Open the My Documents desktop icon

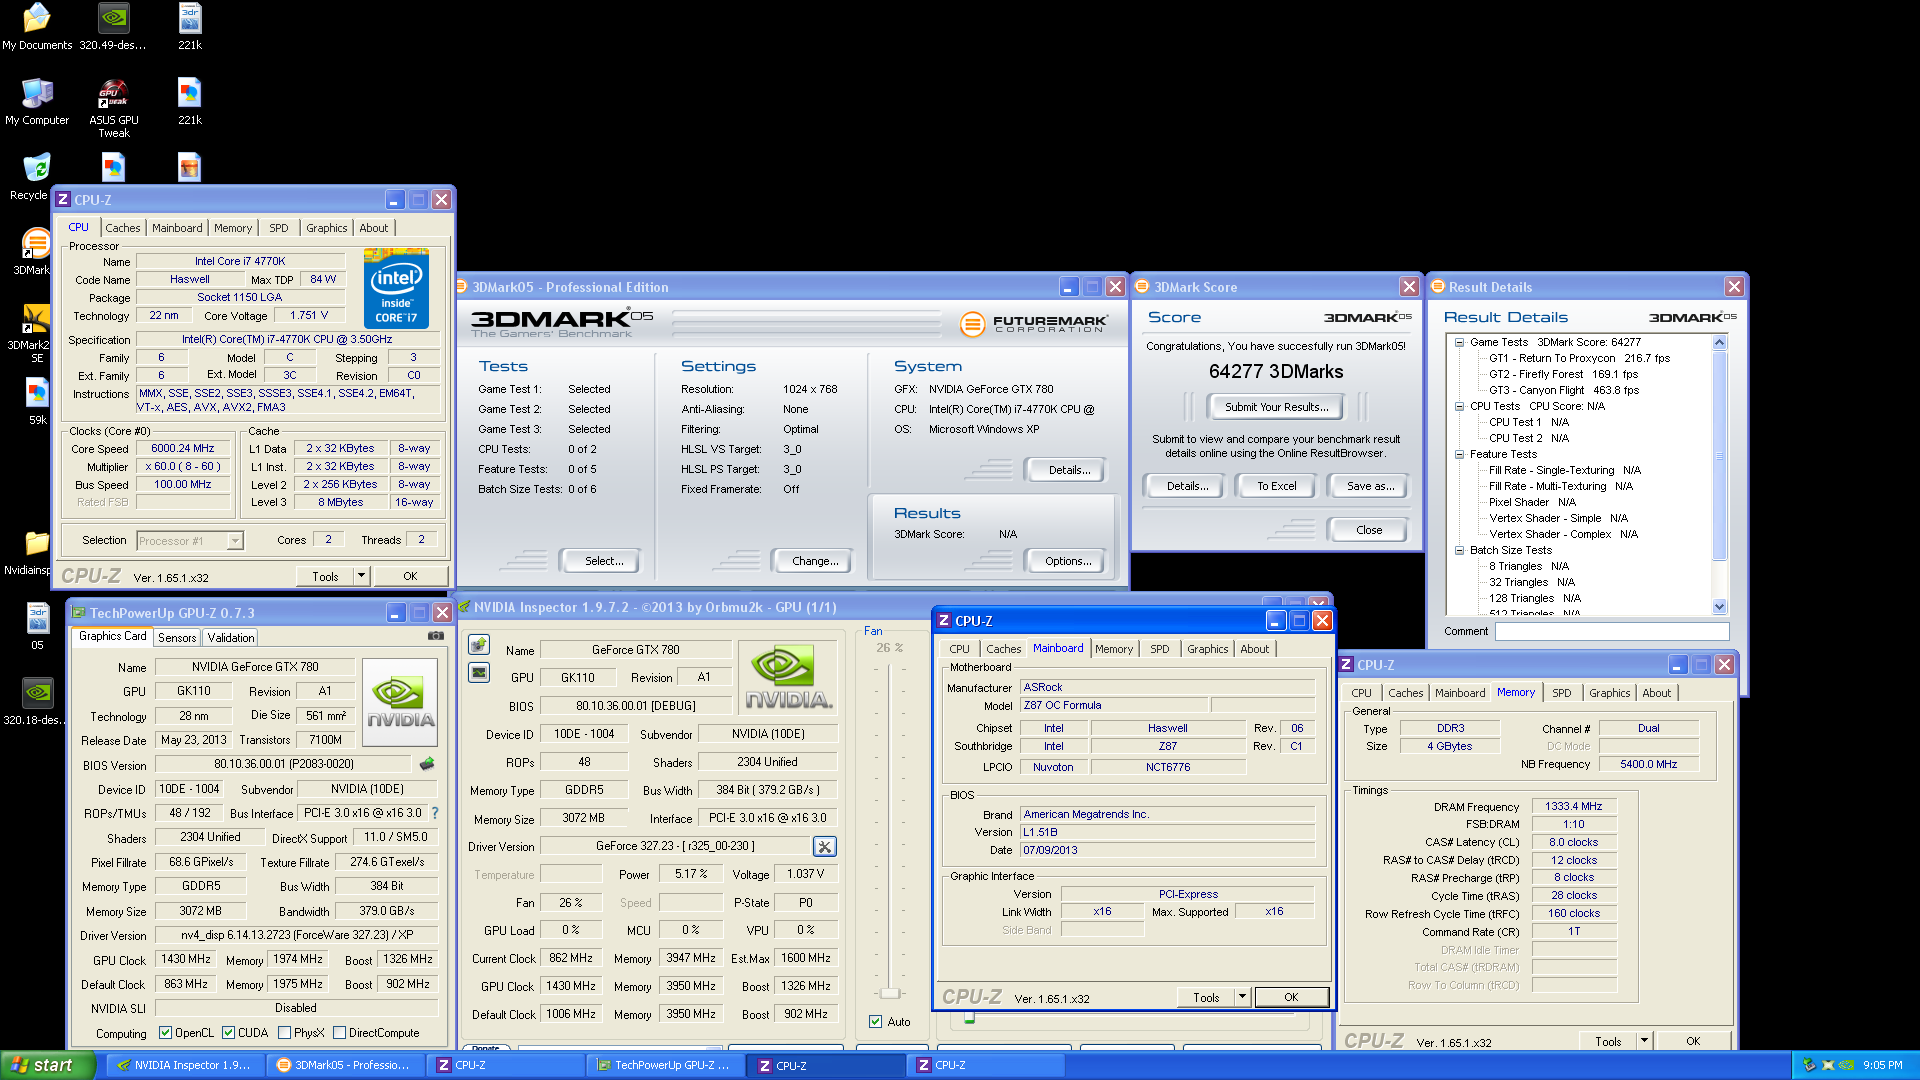pyautogui.click(x=37, y=27)
